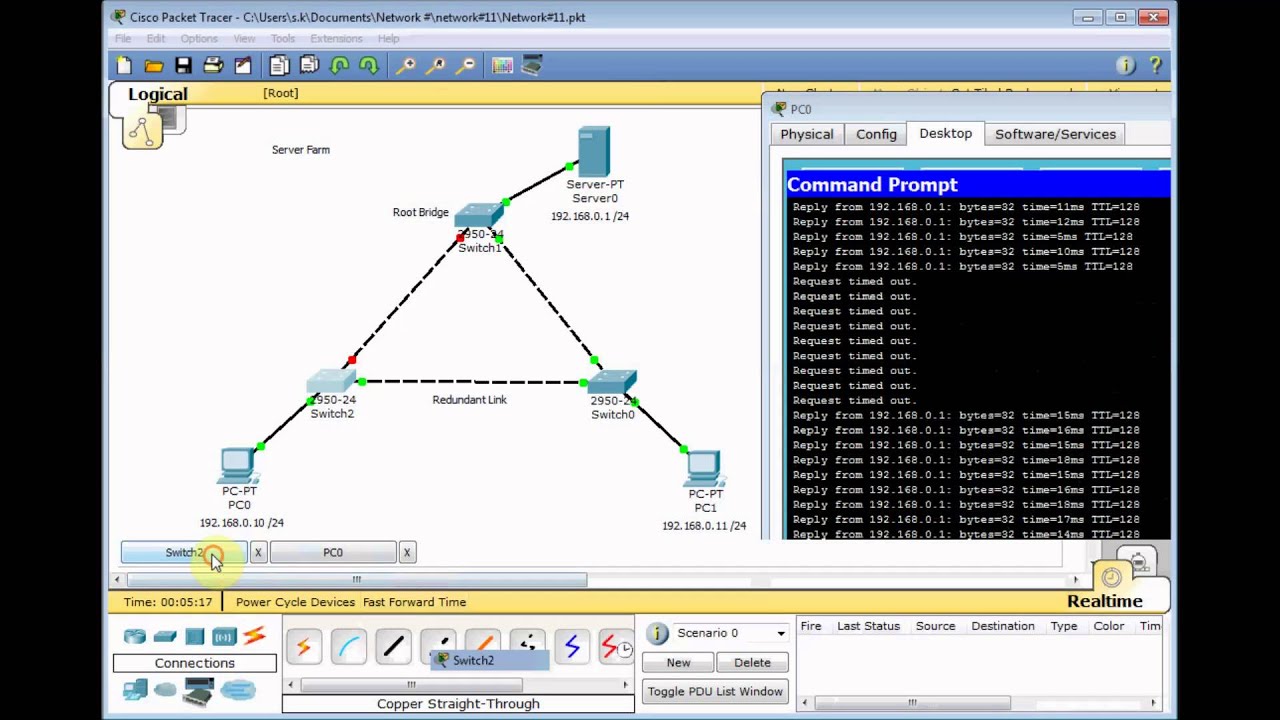The width and height of the screenshot is (1280, 720).
Task: Open a network file via folder icon
Action: (x=153, y=66)
